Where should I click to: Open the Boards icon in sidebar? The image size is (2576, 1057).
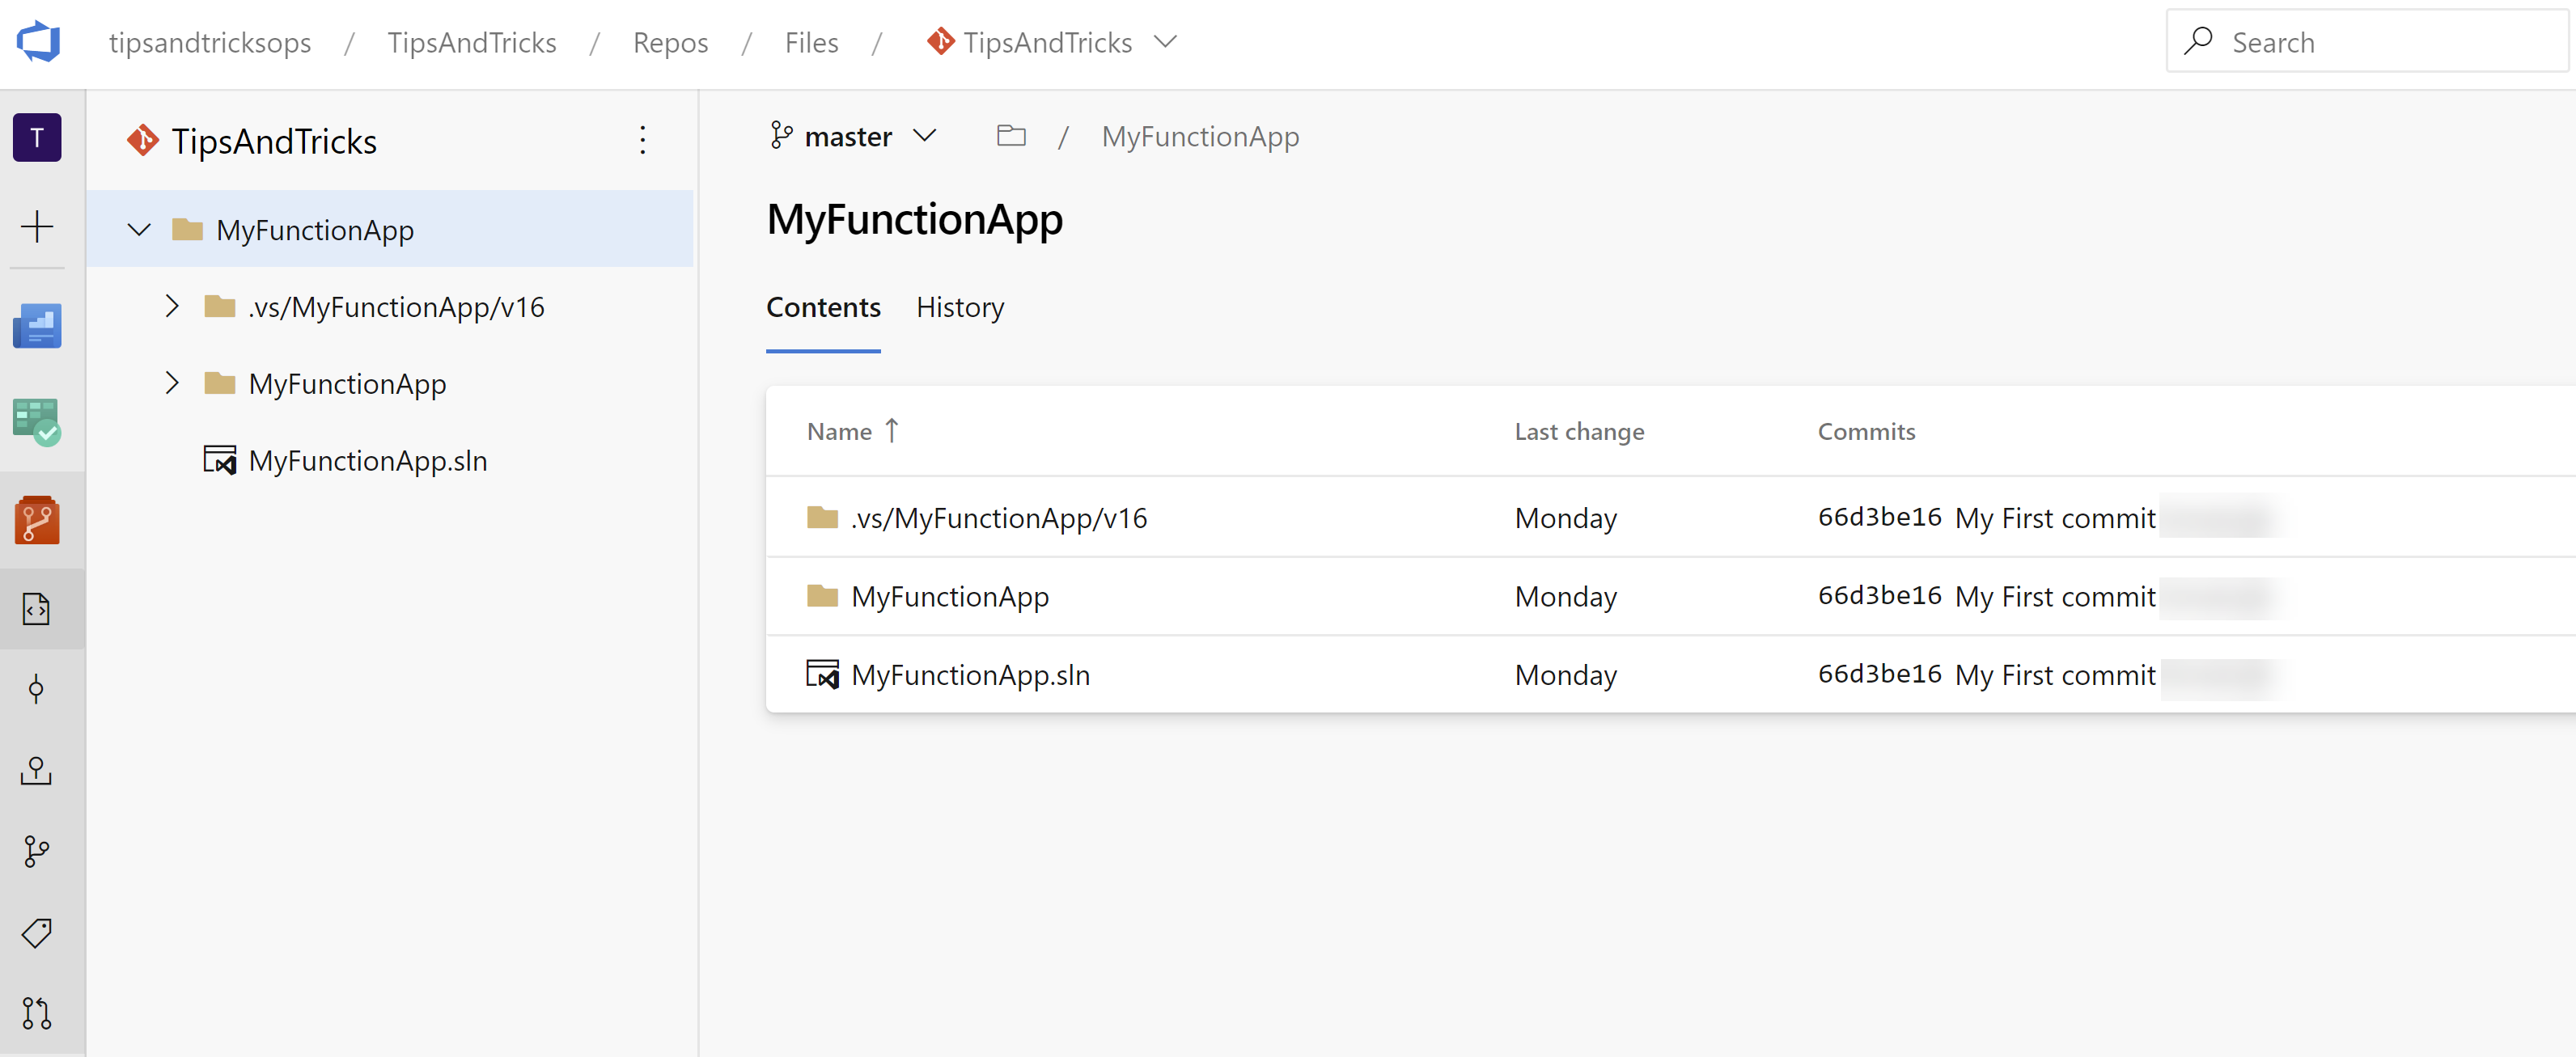[x=37, y=325]
